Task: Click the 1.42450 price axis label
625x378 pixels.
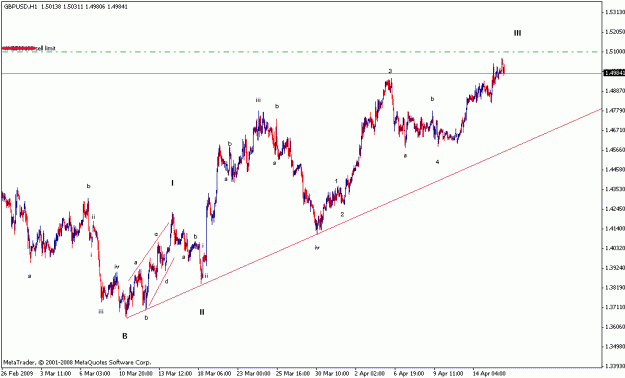Action: [615, 209]
